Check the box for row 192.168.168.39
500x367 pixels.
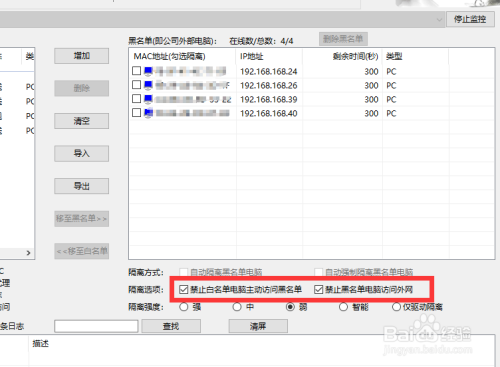136,99
